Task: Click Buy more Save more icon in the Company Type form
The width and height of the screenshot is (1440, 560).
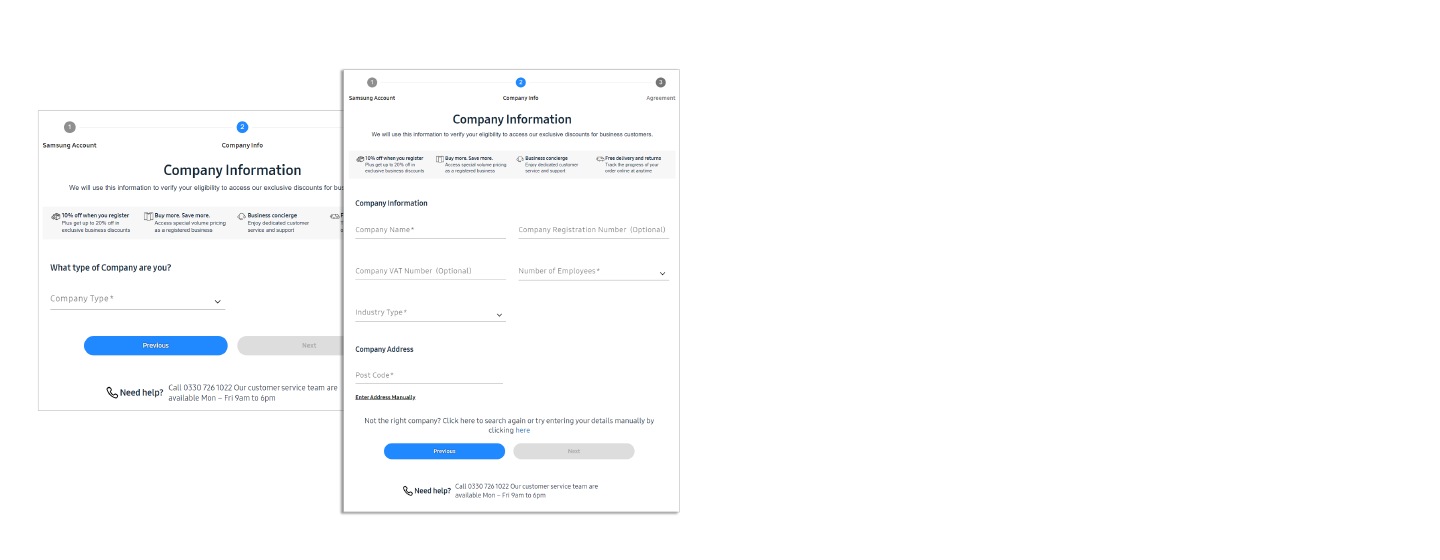Action: (x=148, y=216)
